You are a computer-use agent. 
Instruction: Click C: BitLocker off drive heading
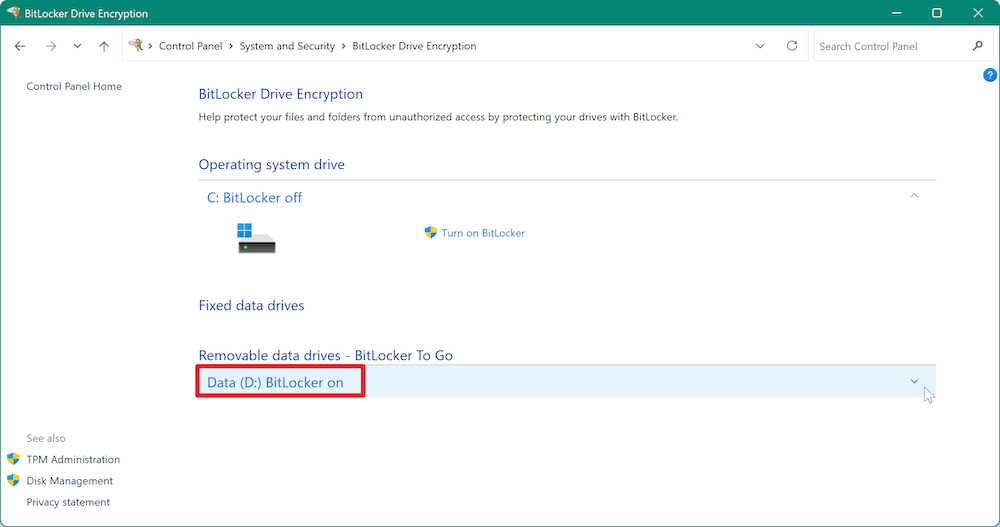254,198
